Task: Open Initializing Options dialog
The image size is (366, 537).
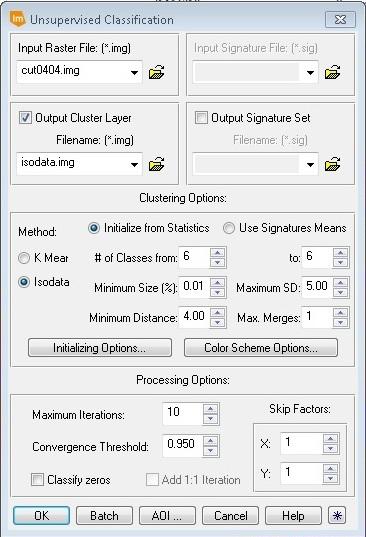Action: pos(100,348)
